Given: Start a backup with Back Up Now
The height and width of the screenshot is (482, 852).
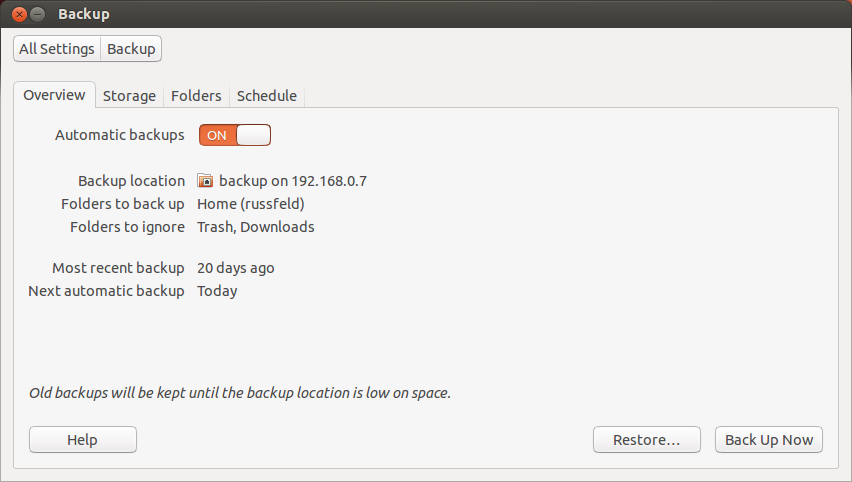Looking at the screenshot, I should 768,440.
